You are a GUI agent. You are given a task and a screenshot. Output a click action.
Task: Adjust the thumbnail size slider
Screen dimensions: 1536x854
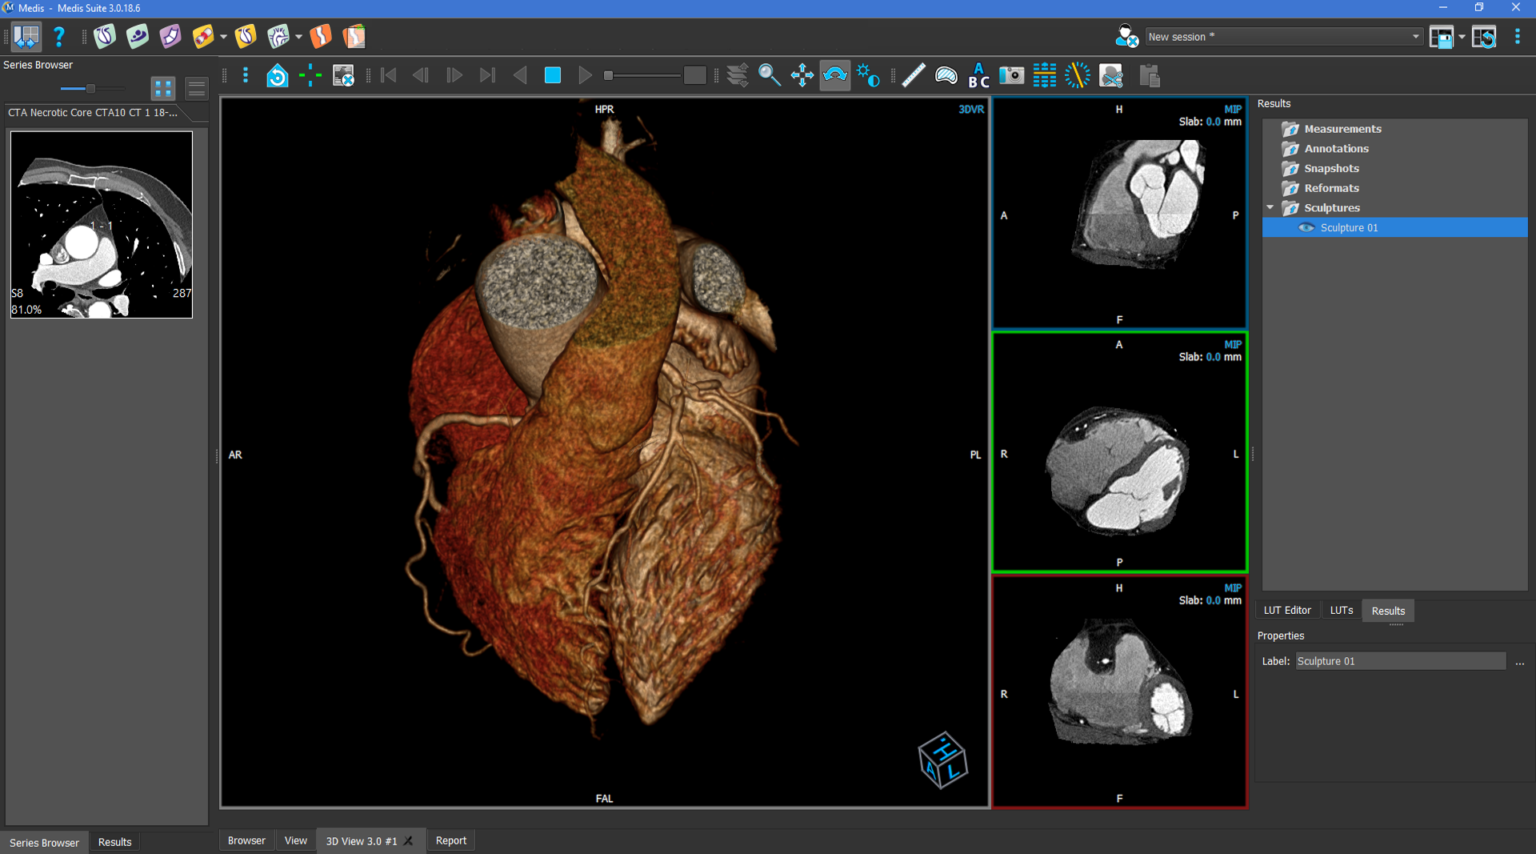[90, 89]
